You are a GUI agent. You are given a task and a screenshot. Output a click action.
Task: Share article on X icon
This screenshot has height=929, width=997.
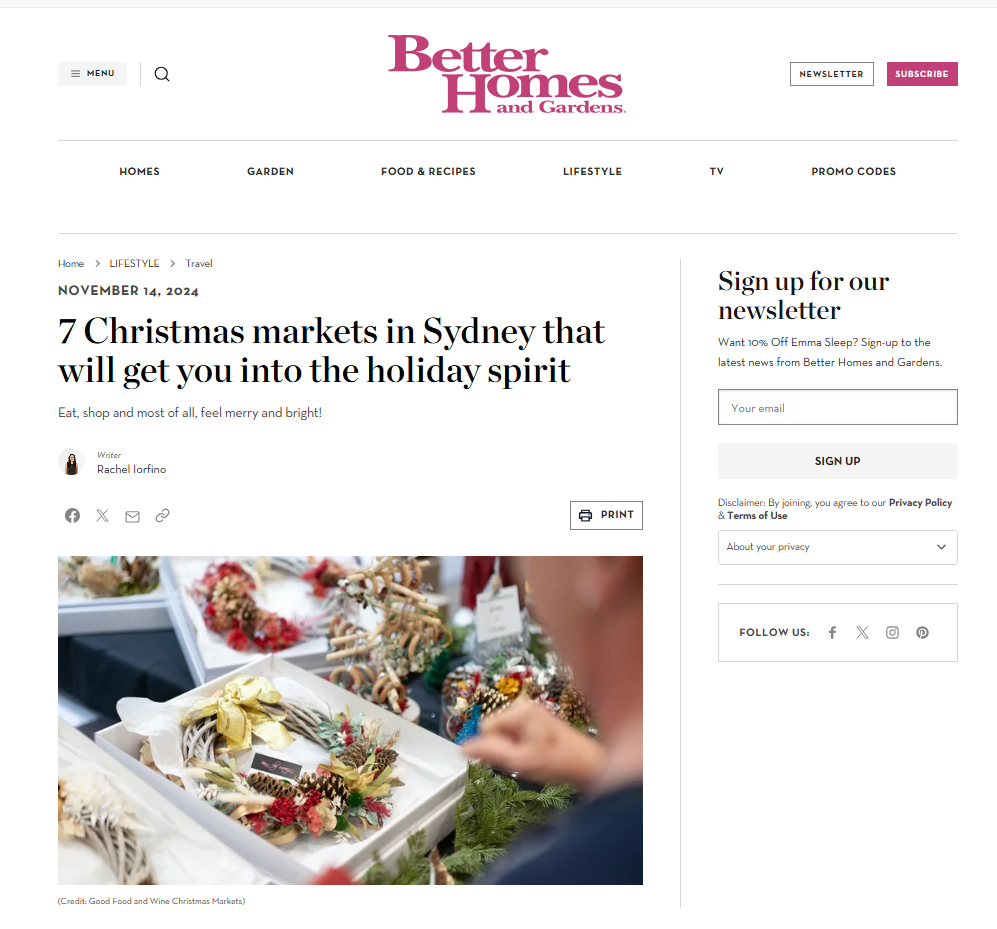(x=102, y=515)
